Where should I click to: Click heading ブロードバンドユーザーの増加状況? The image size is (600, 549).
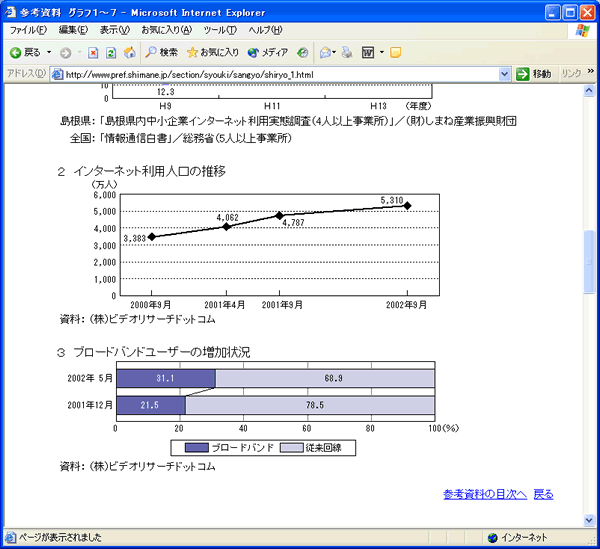pyautogui.click(x=161, y=352)
